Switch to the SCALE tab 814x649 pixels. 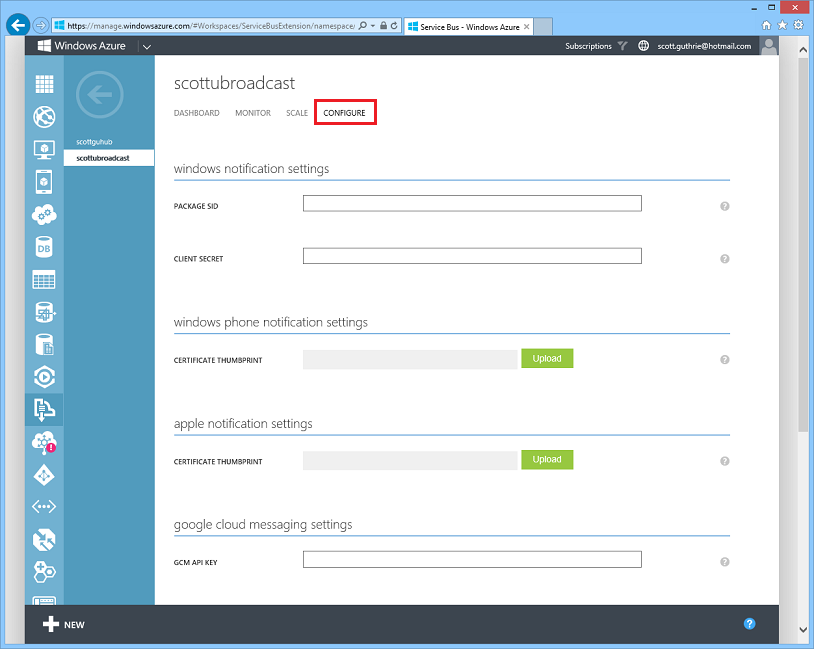point(297,113)
